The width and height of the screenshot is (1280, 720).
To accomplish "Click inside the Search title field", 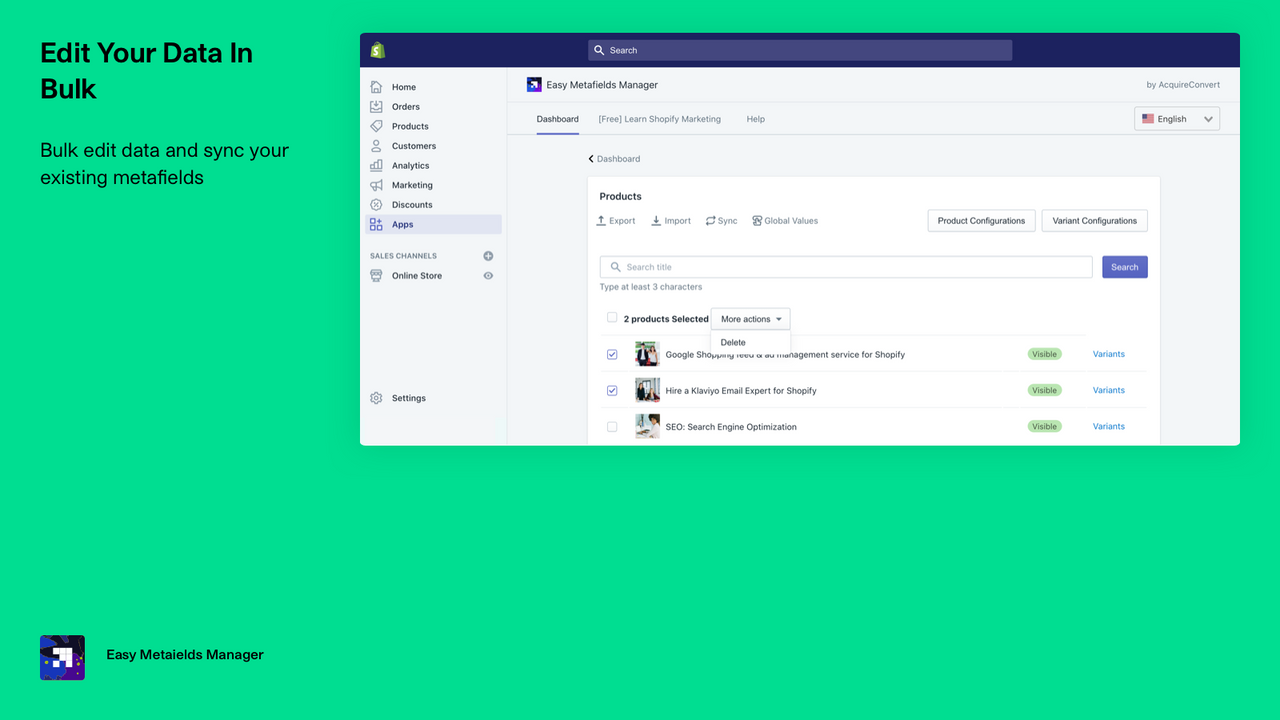I will pos(845,267).
